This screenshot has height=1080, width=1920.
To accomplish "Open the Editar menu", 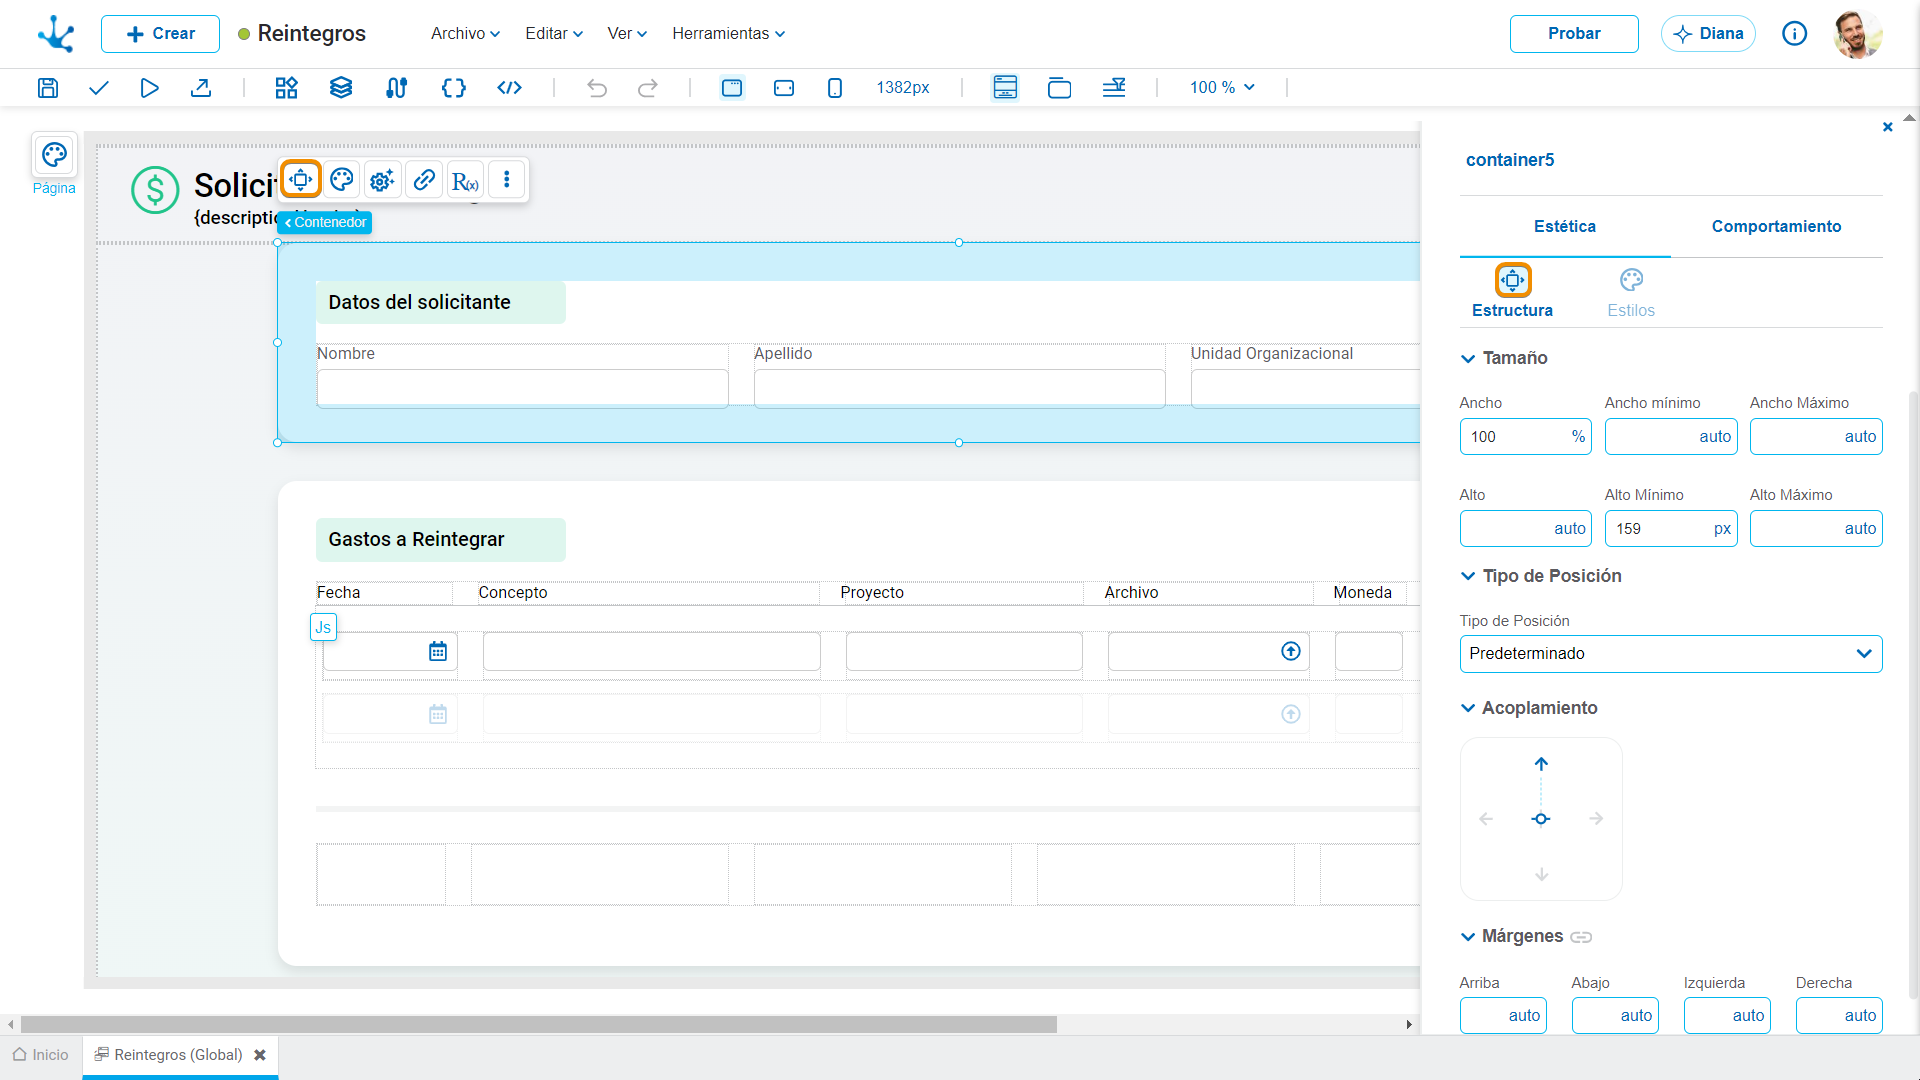I will coord(554,34).
